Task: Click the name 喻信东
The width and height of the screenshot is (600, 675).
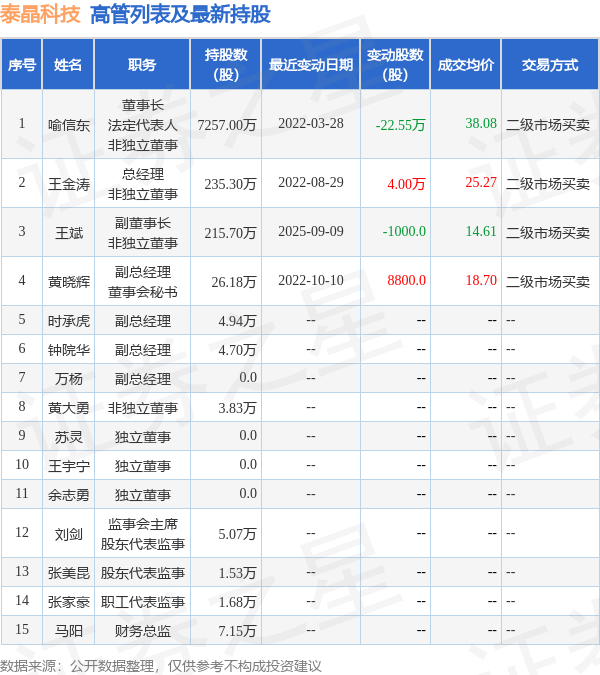Action: (69, 125)
